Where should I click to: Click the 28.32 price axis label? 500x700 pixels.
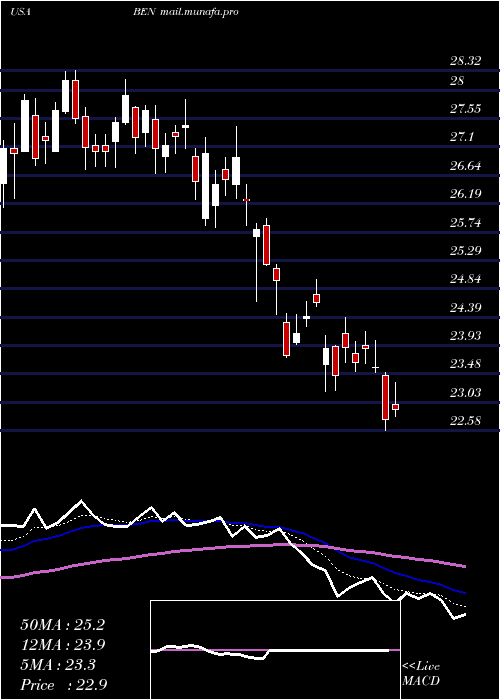click(465, 61)
